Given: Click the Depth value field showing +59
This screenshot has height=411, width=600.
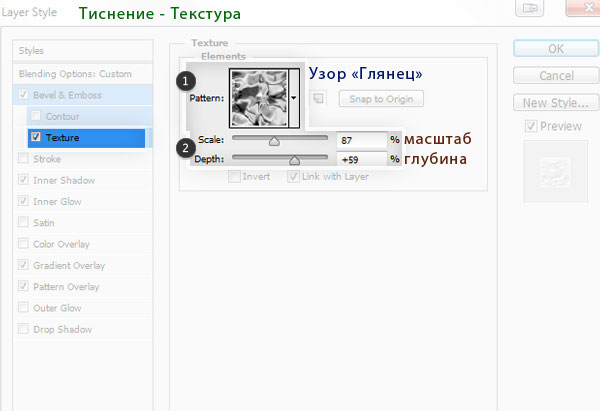Looking at the screenshot, I should pyautogui.click(x=362, y=159).
